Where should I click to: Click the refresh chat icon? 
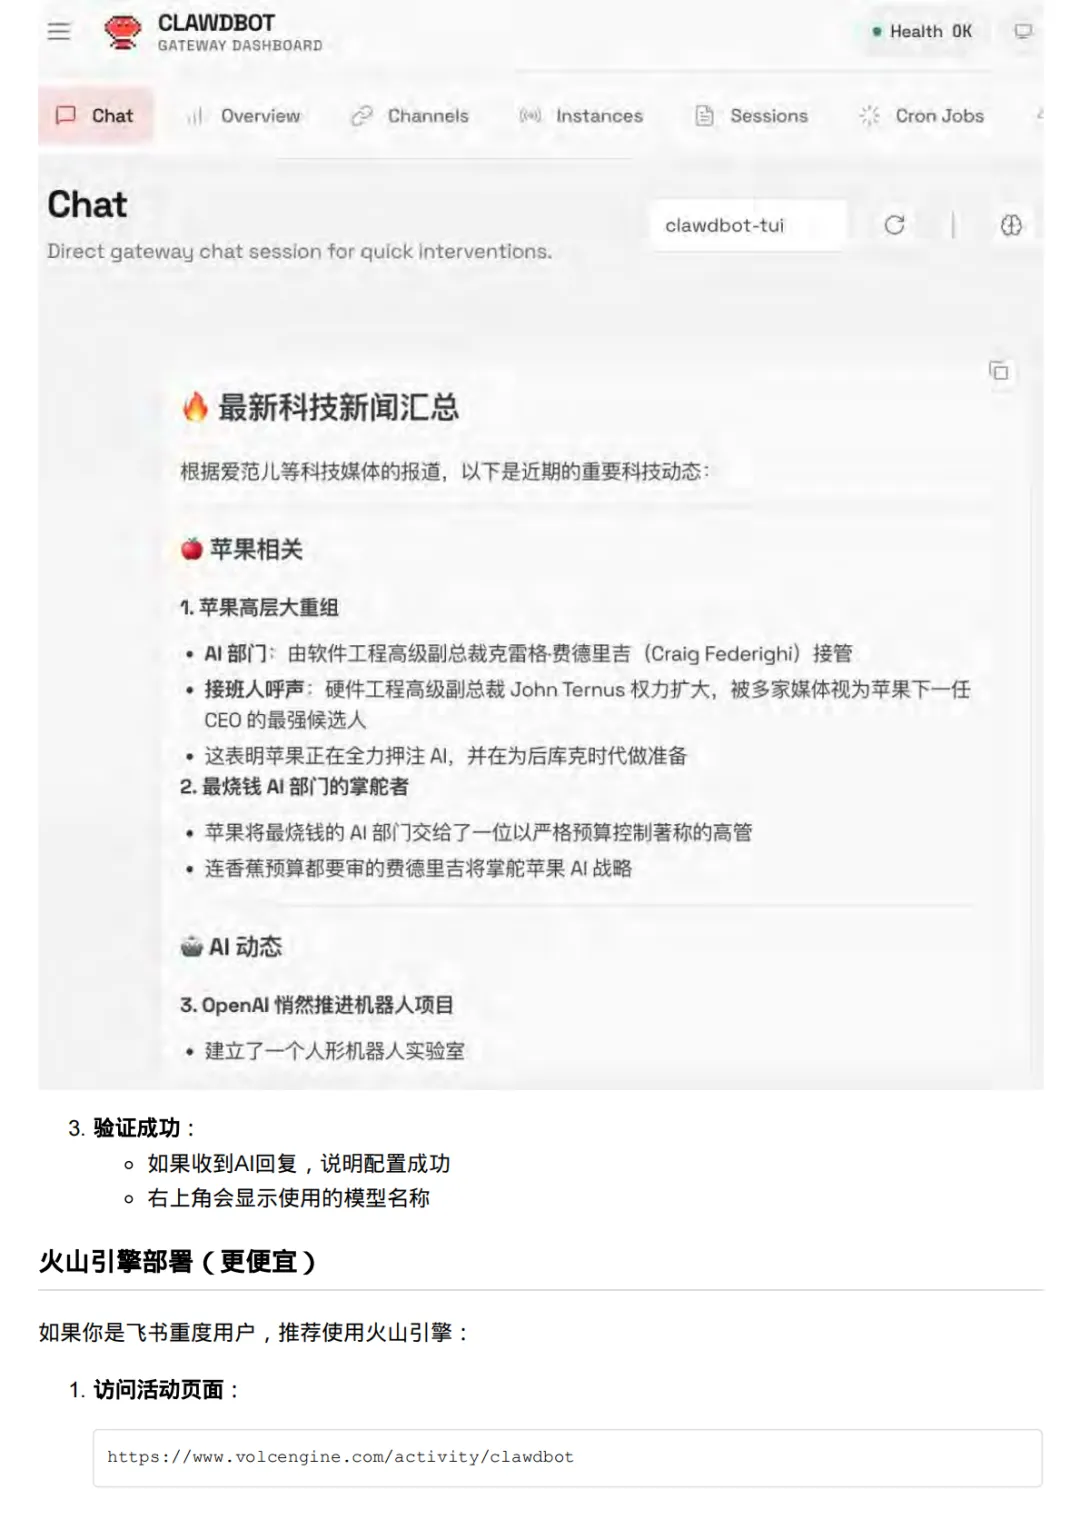click(894, 225)
